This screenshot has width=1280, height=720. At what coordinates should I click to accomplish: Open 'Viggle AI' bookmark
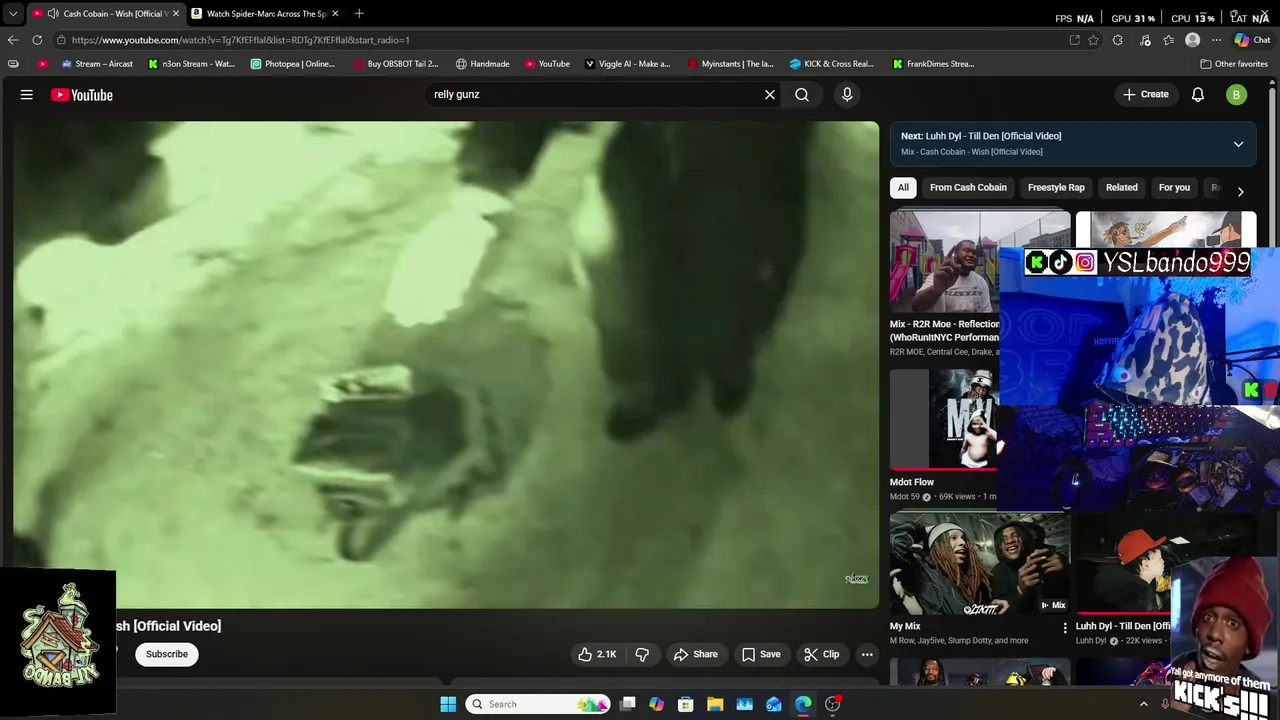coord(627,64)
